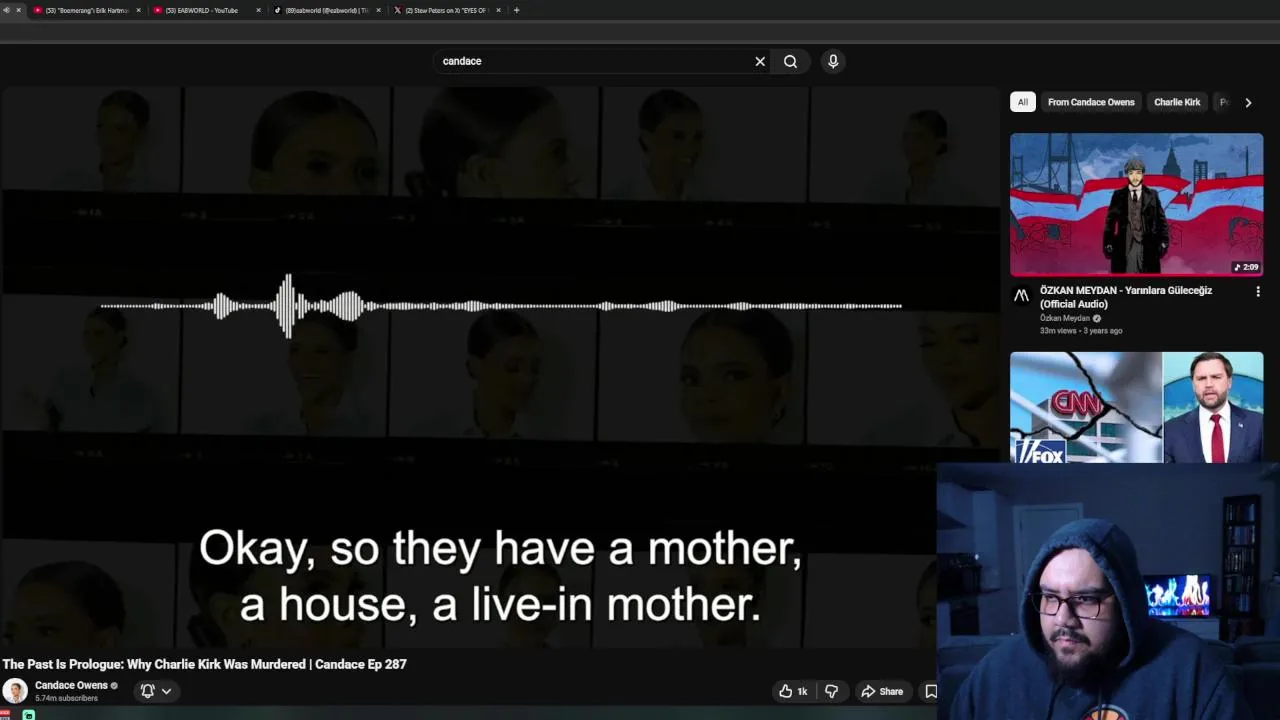
Task: Open Özkan Meydan channel name link
Action: pos(1065,318)
